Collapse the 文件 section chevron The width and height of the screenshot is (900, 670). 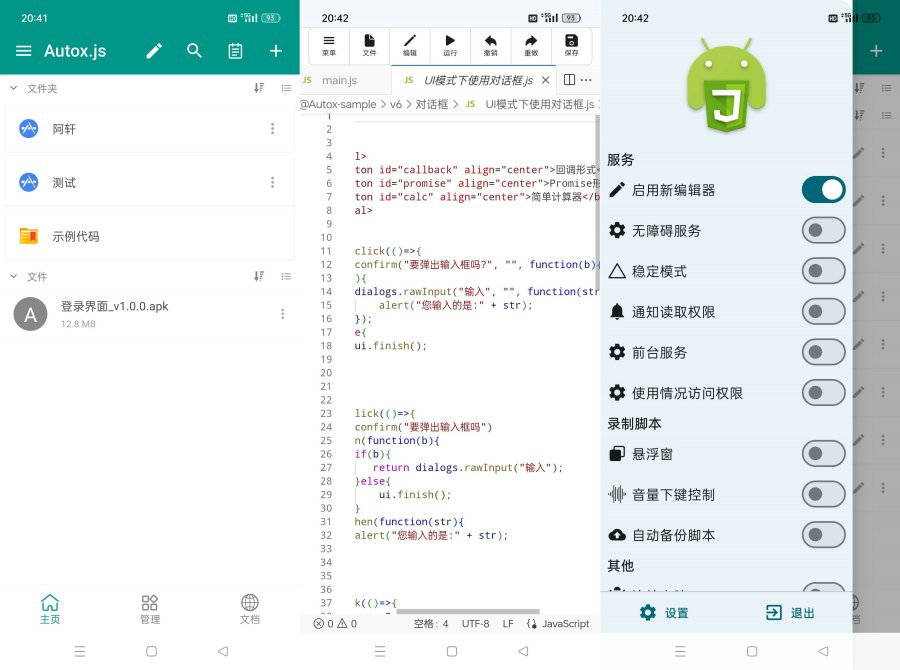[x=14, y=276]
